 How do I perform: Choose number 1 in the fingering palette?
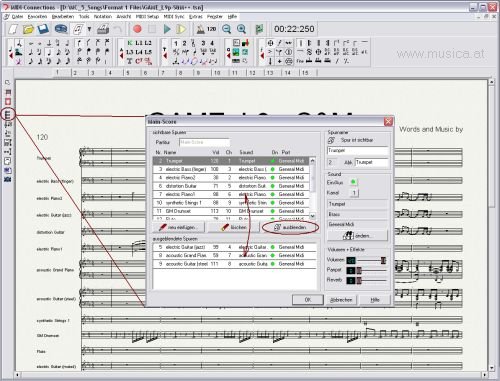(176, 43)
